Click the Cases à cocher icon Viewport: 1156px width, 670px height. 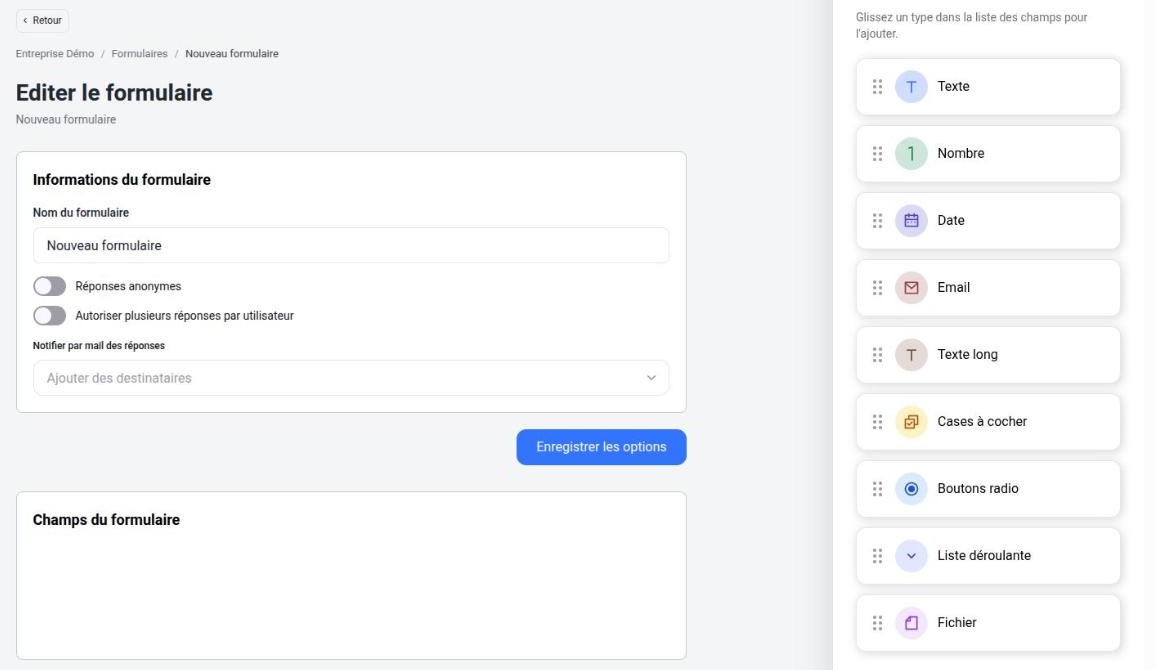pyautogui.click(x=911, y=422)
